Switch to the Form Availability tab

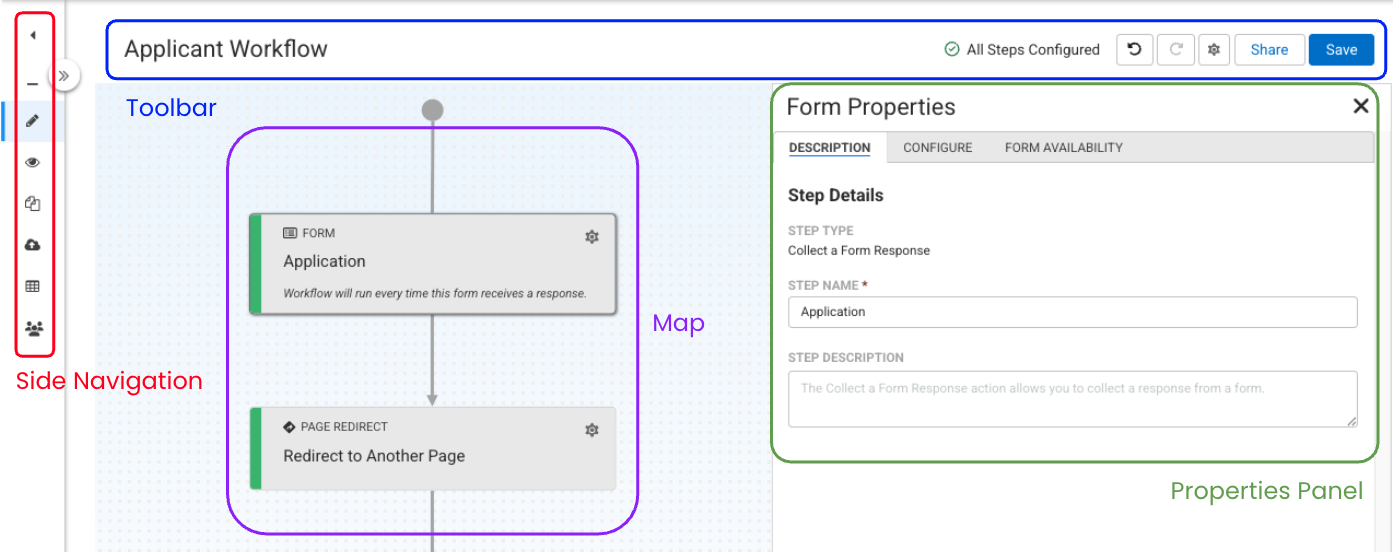tap(1063, 147)
